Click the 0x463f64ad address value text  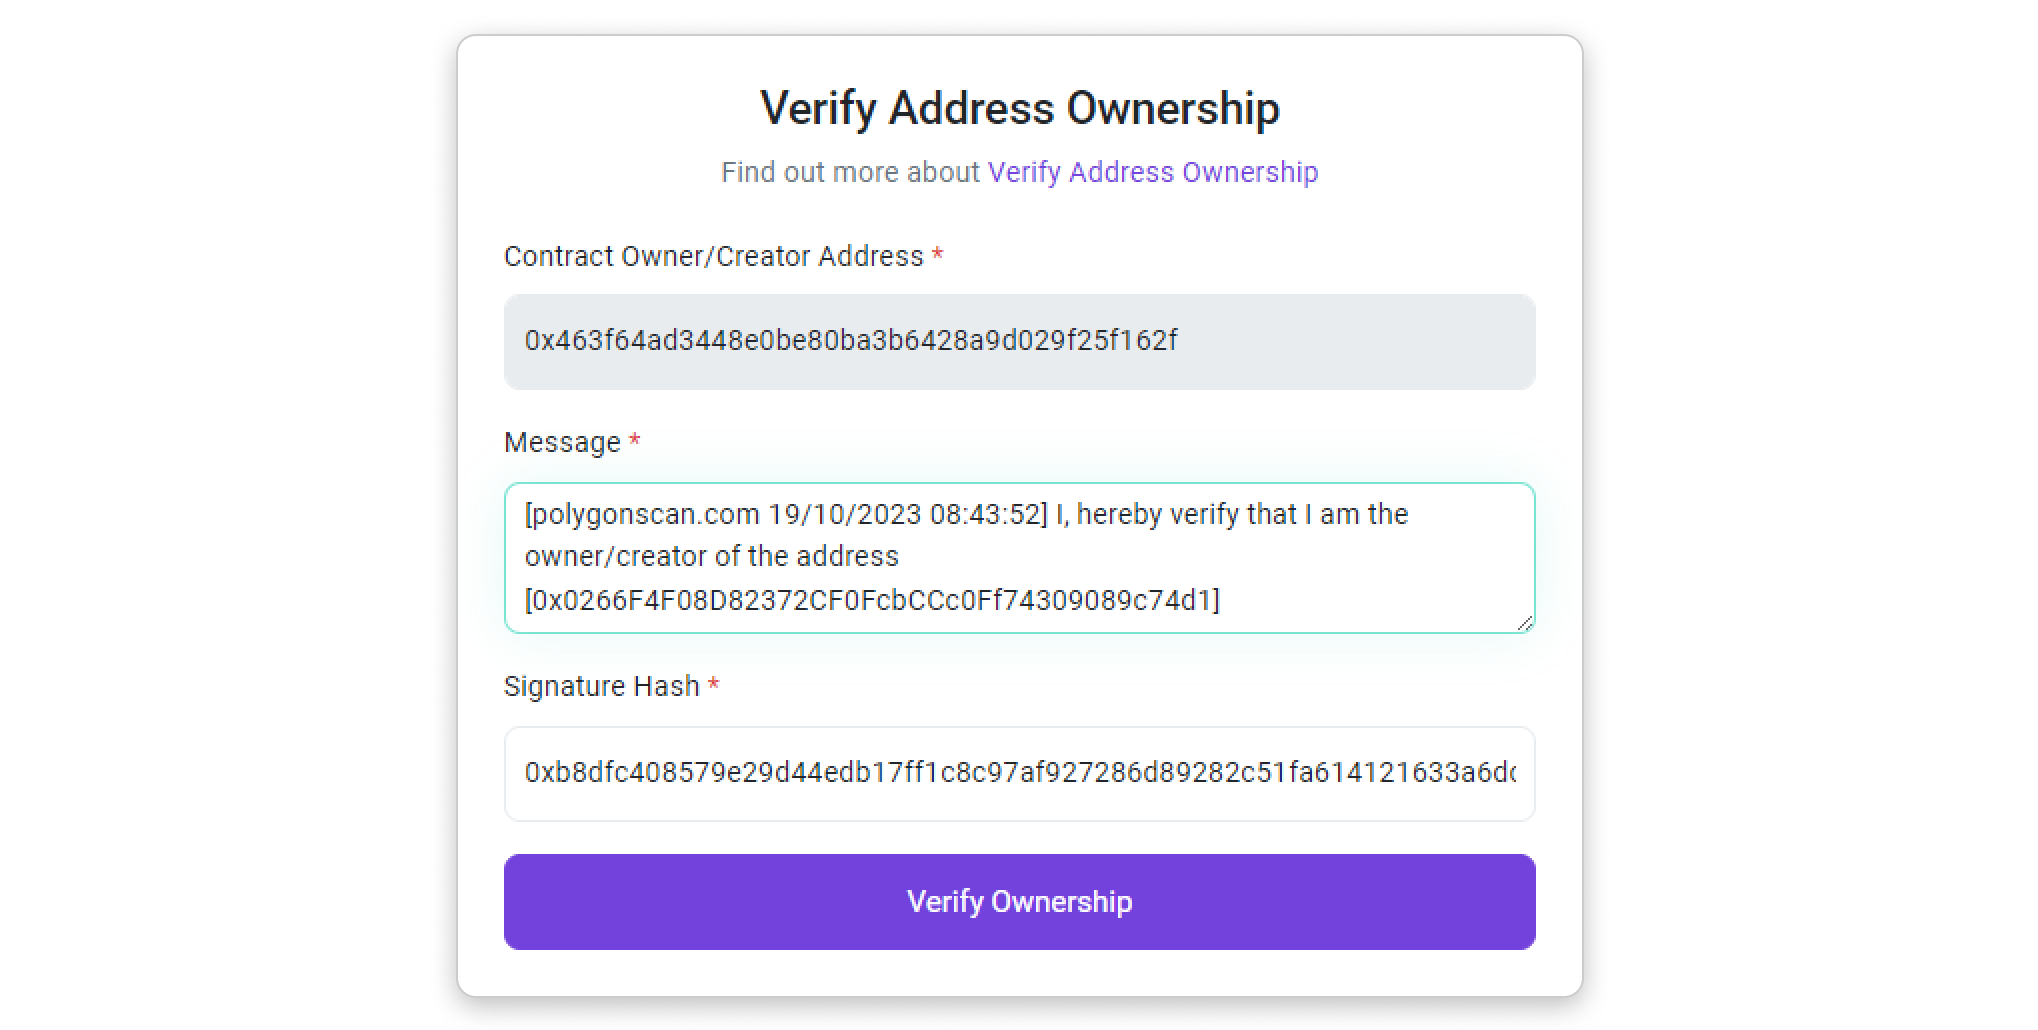click(x=850, y=341)
